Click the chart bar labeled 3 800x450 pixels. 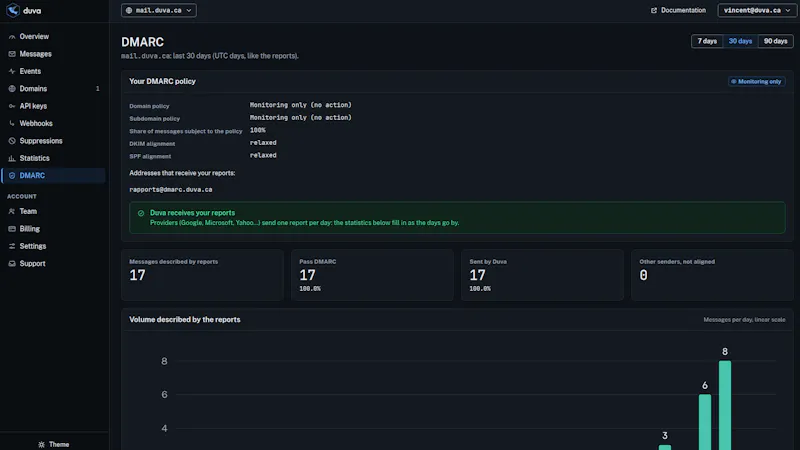(665, 447)
